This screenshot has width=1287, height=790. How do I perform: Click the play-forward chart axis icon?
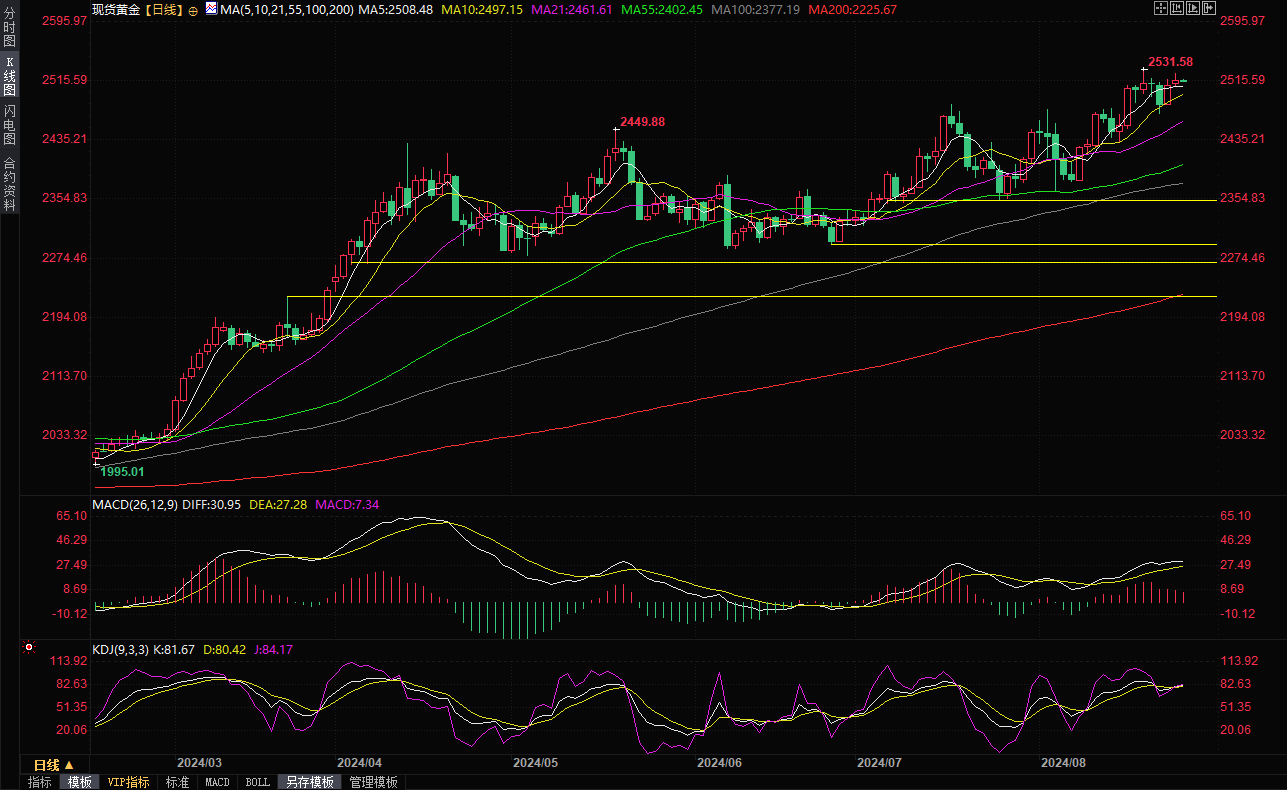click(1193, 8)
